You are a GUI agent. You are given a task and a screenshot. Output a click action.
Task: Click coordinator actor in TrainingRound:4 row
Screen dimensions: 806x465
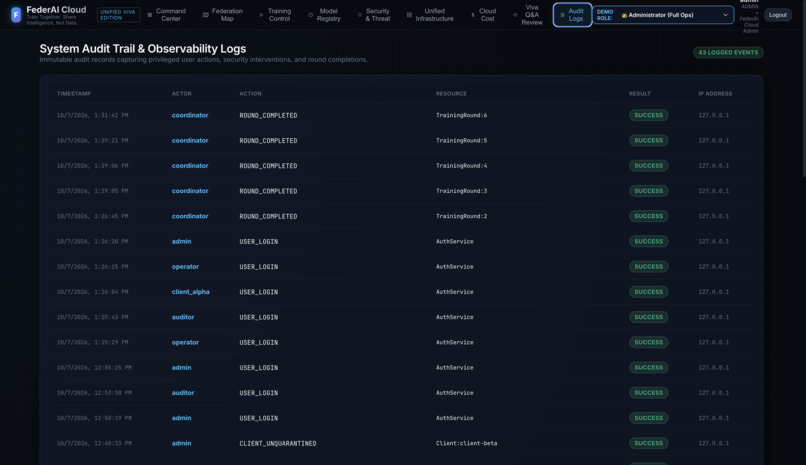pos(190,165)
